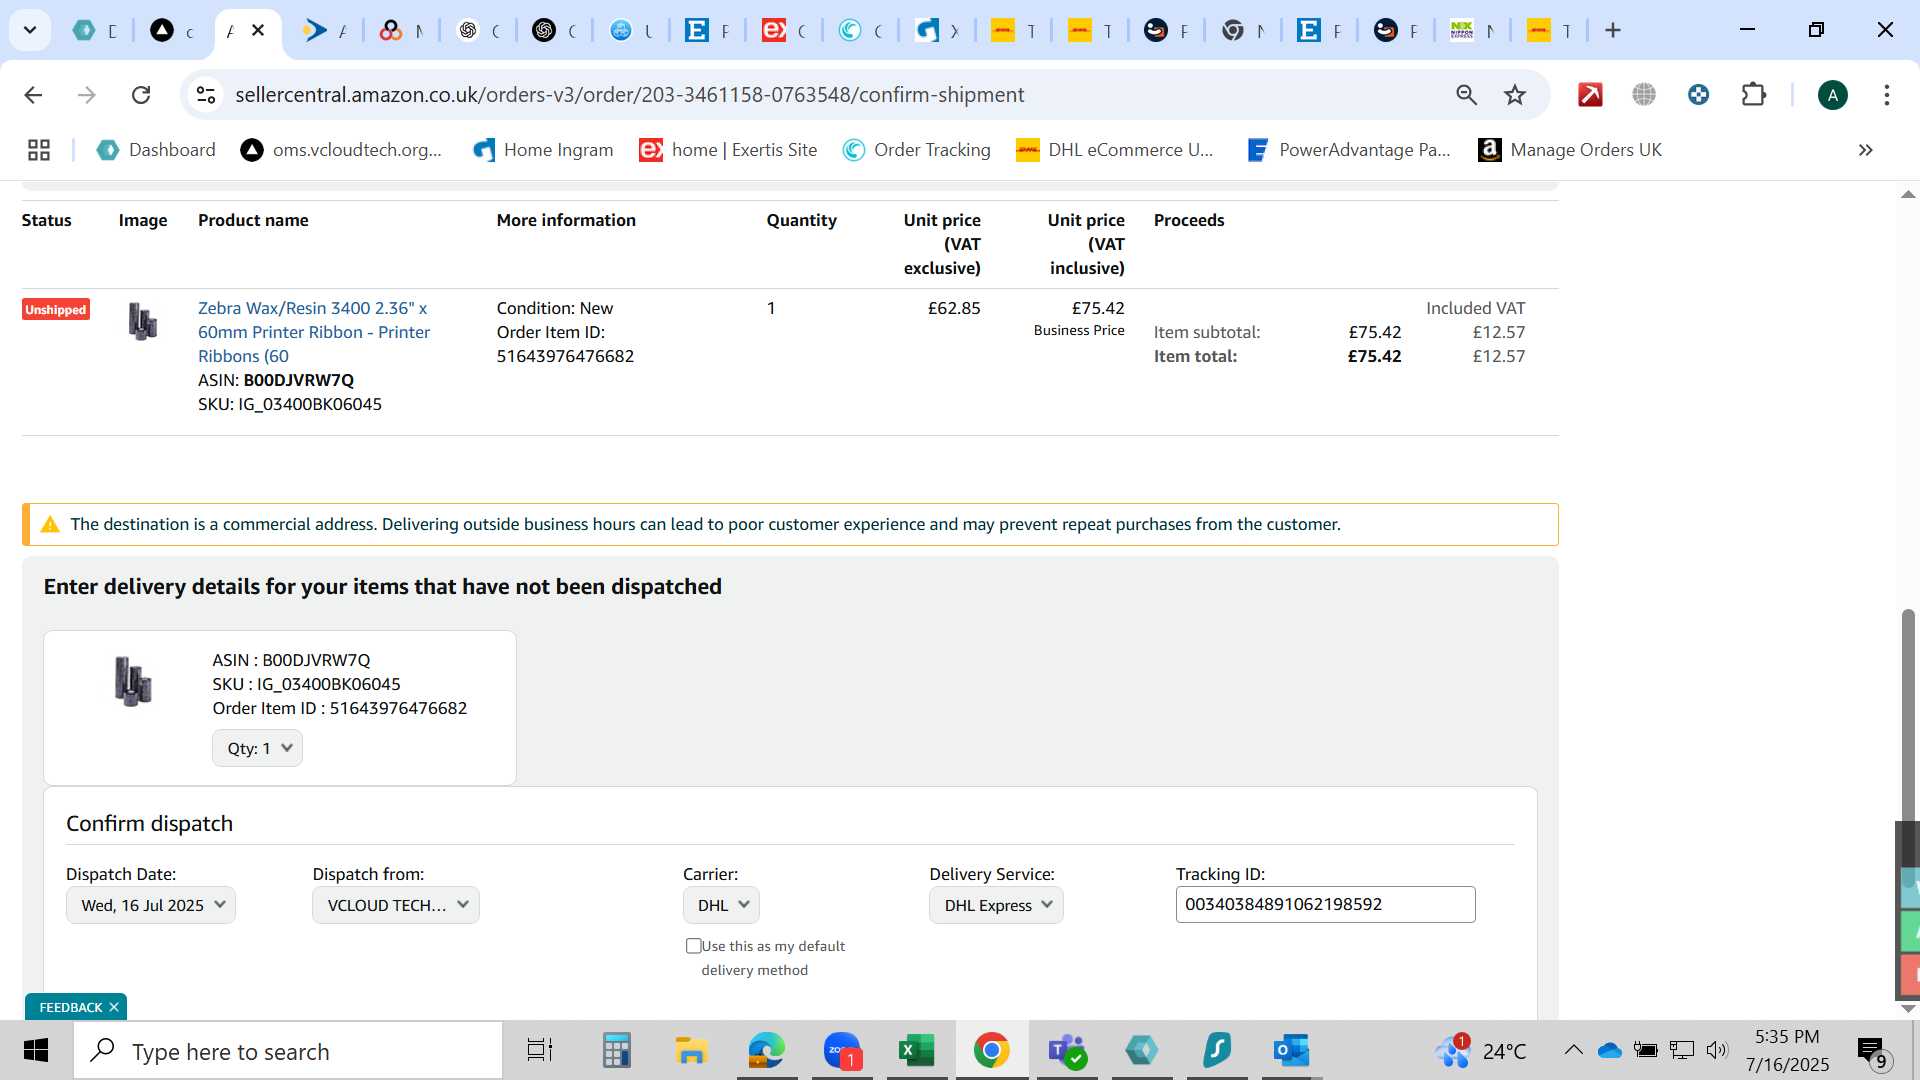Click the ribbon image in dispatch card
This screenshot has width=1920, height=1080.
click(x=132, y=681)
